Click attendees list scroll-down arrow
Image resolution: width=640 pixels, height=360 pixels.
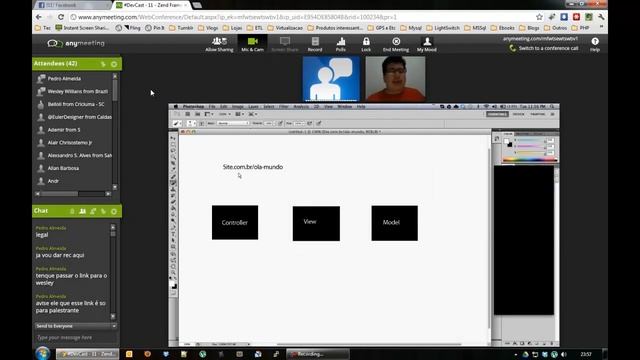(115, 187)
